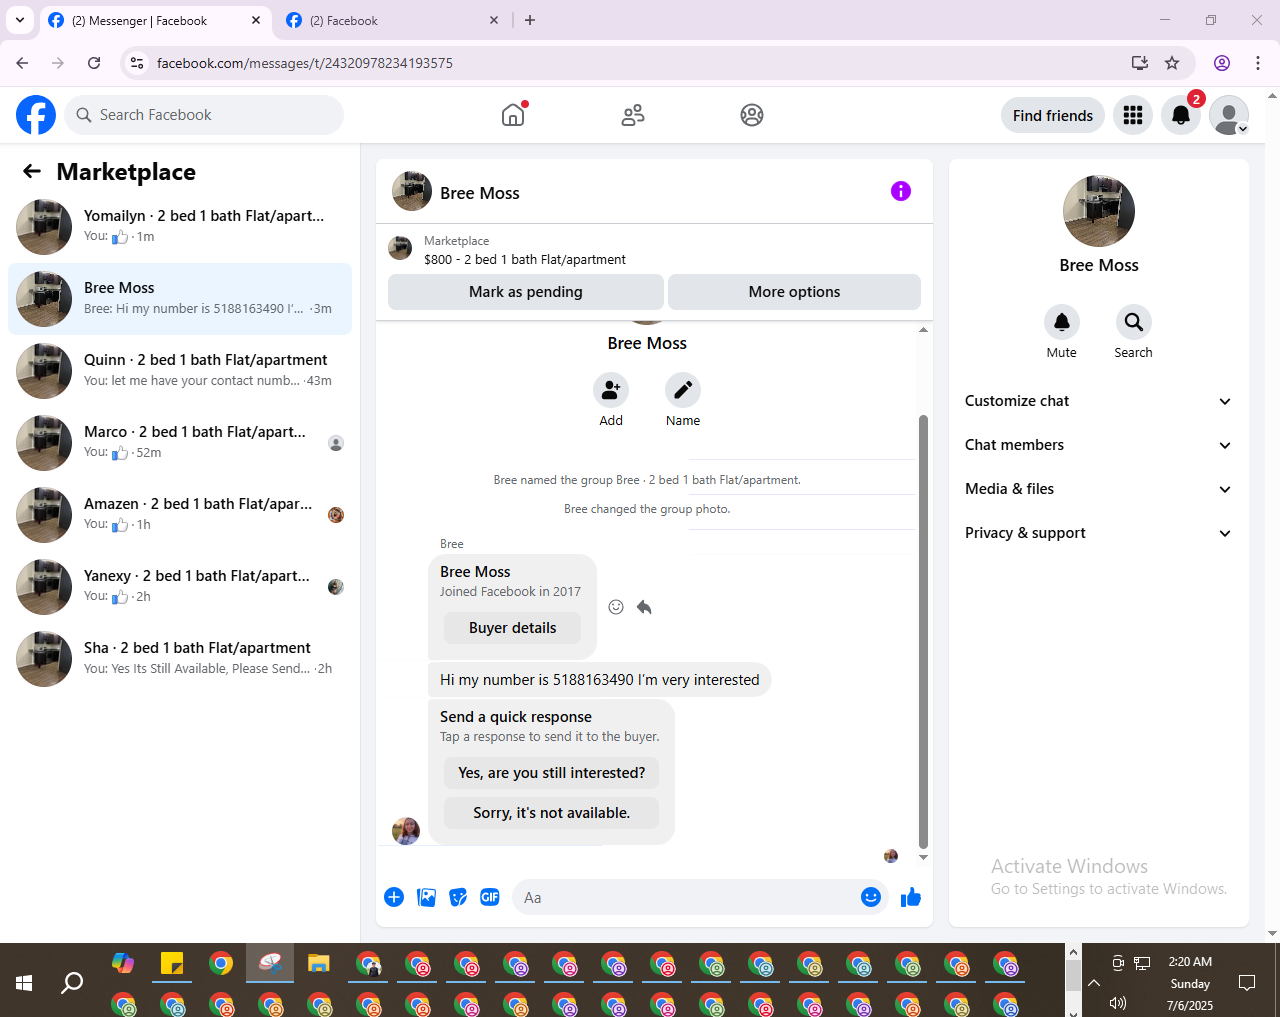
Task: Open File Explorer from taskbar
Action: pyautogui.click(x=319, y=964)
